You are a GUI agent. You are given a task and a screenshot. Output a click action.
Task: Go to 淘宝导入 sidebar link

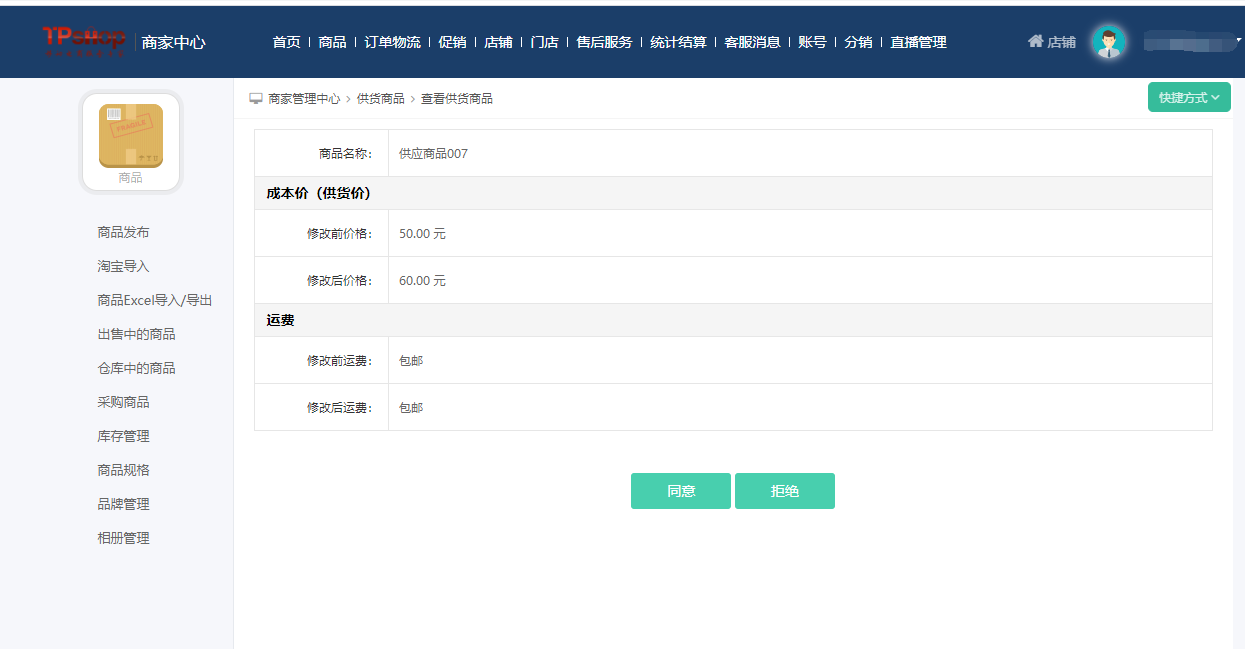pos(123,266)
